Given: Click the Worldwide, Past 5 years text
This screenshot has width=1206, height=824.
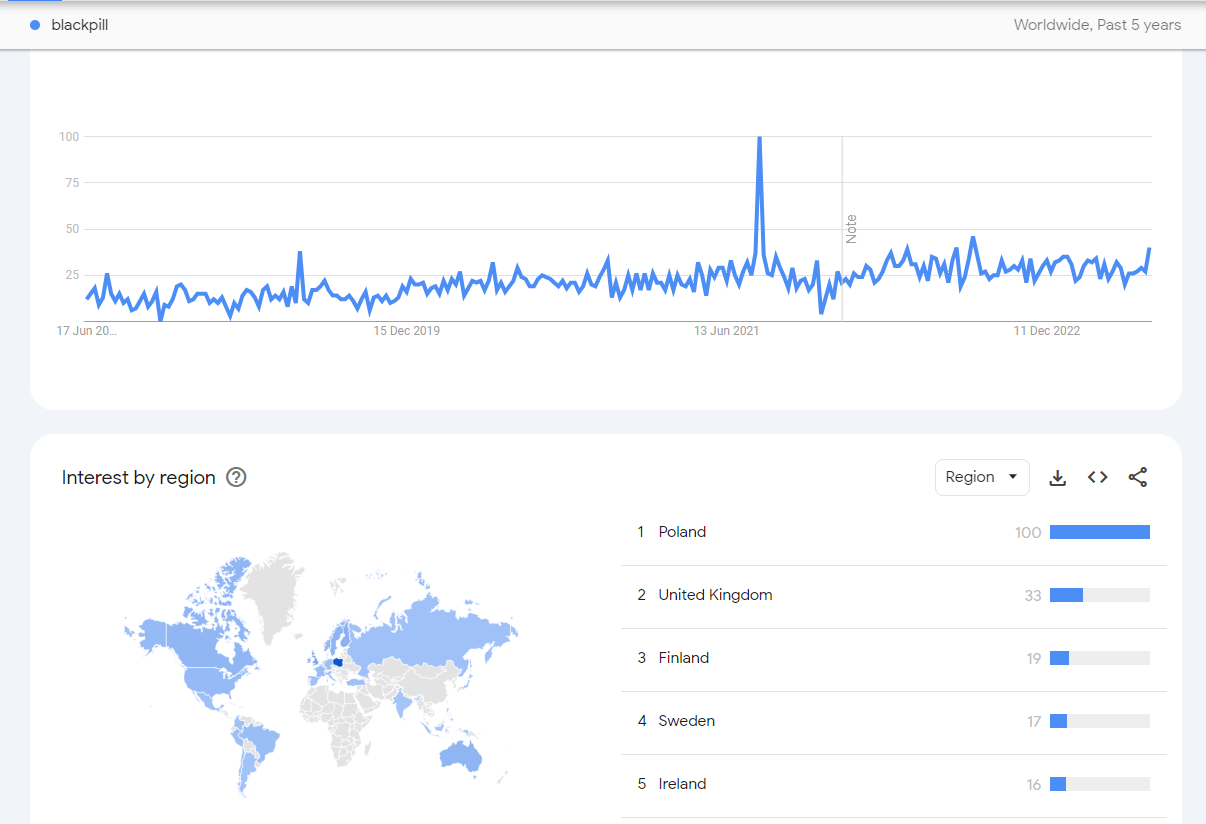Looking at the screenshot, I should click(1097, 25).
